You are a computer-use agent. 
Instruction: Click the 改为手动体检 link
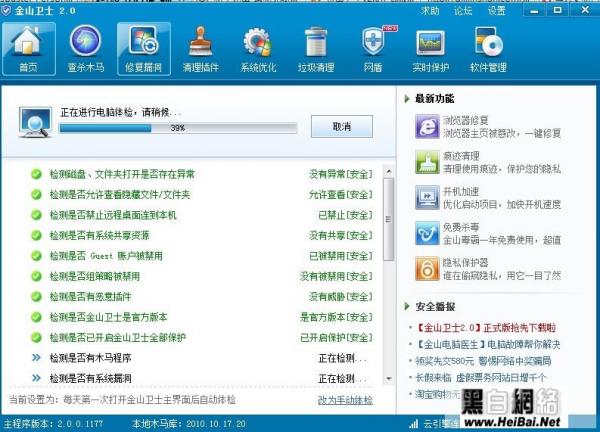click(x=345, y=400)
